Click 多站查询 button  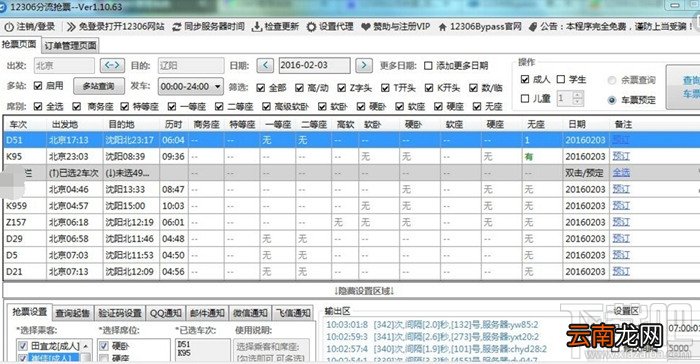(x=99, y=86)
